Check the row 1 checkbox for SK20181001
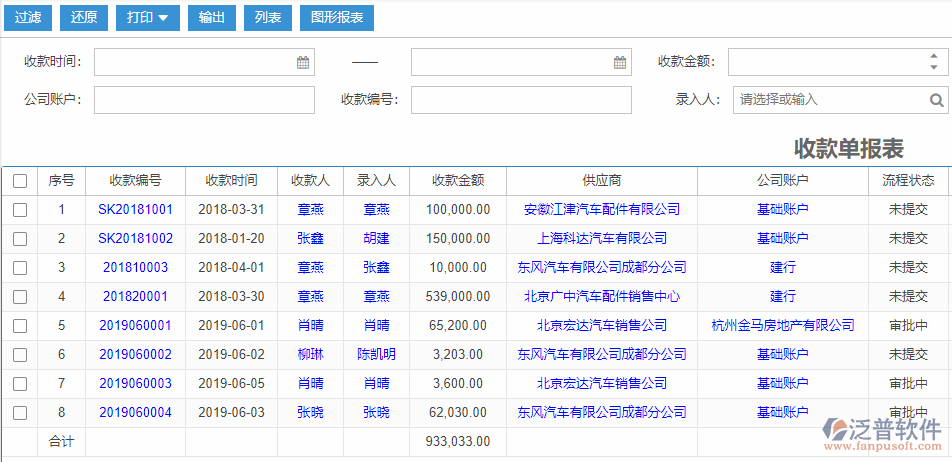 point(20,210)
